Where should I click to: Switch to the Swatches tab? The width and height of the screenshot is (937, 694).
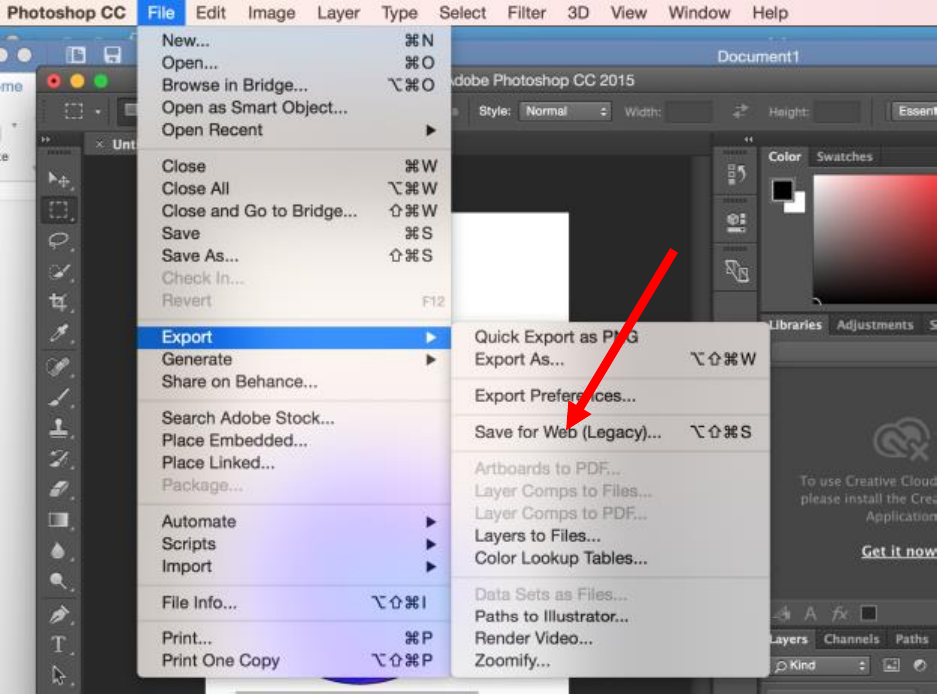[x=844, y=157]
